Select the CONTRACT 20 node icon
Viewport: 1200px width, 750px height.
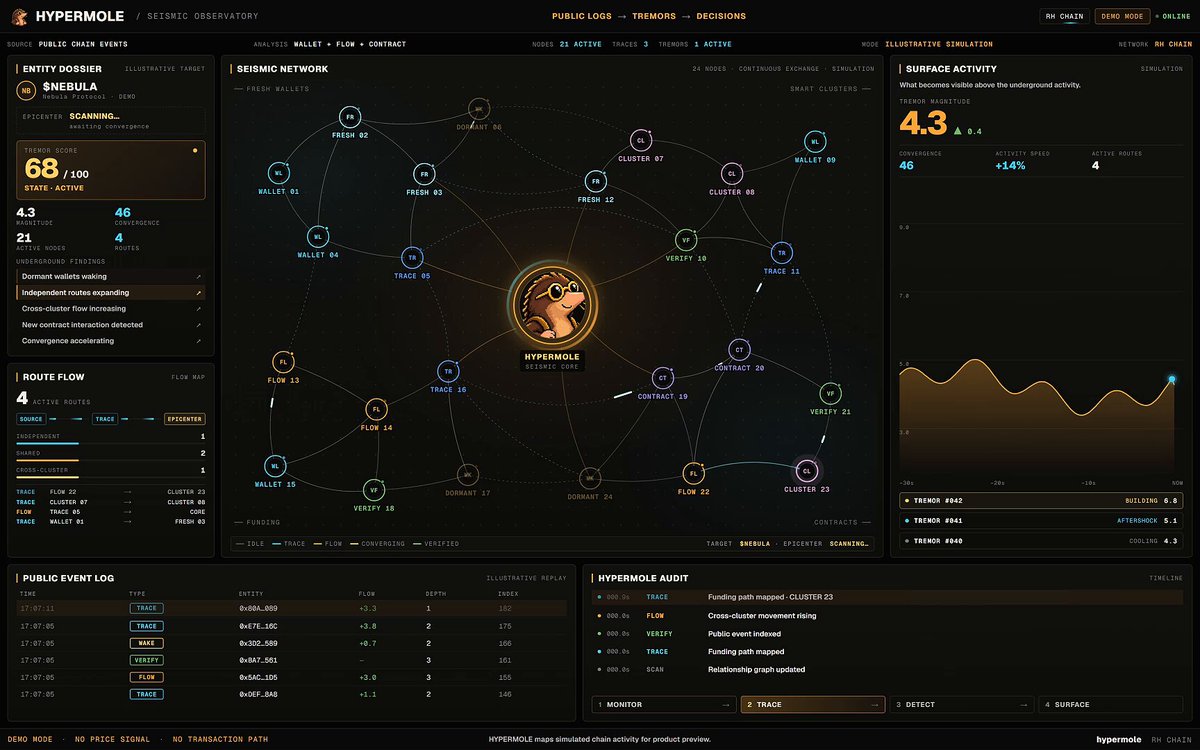pyautogui.click(x=739, y=349)
